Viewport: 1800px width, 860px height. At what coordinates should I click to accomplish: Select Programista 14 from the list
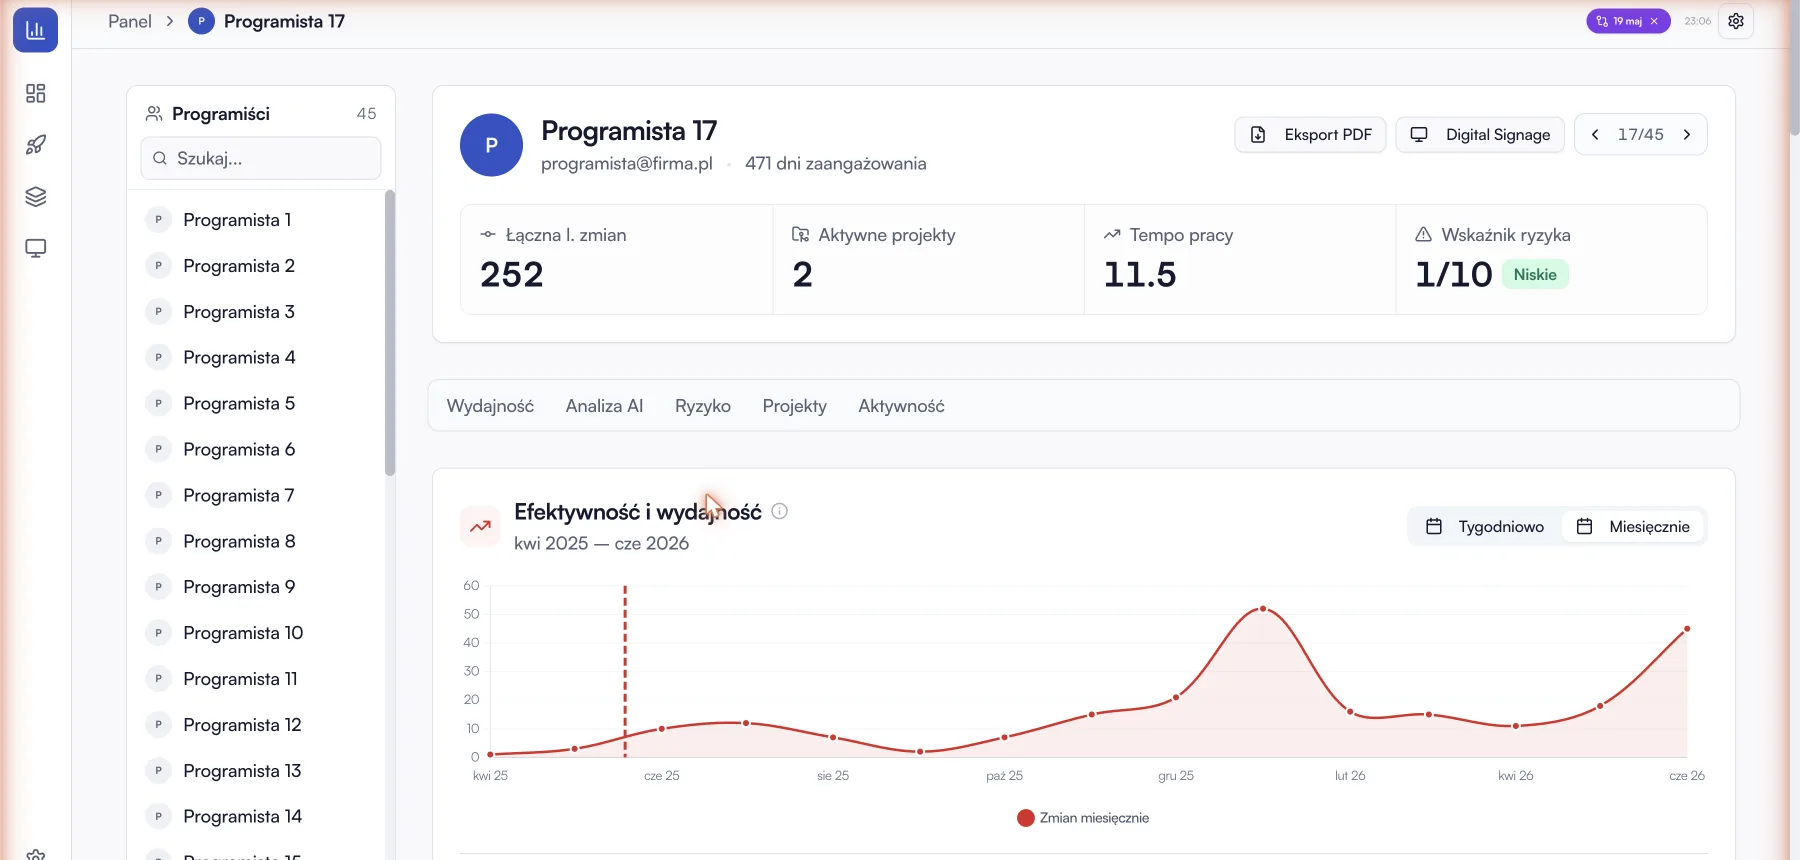tap(256, 817)
